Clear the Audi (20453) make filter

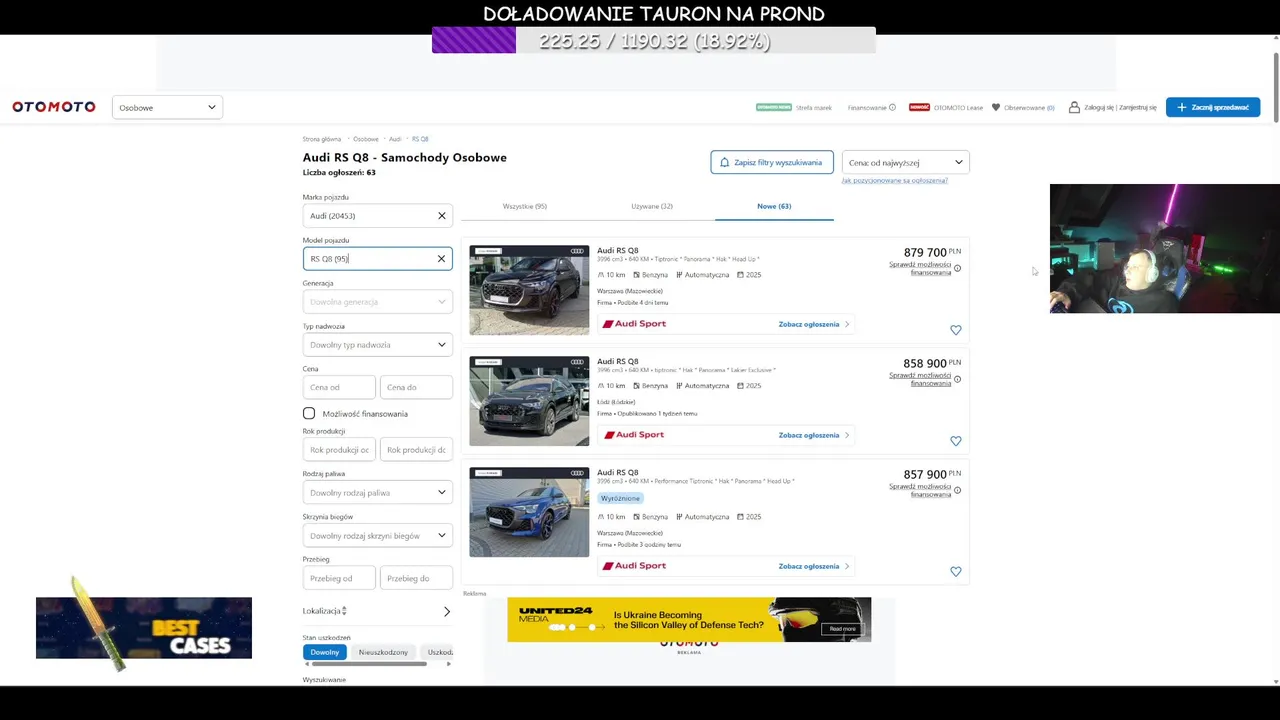pyautogui.click(x=441, y=216)
